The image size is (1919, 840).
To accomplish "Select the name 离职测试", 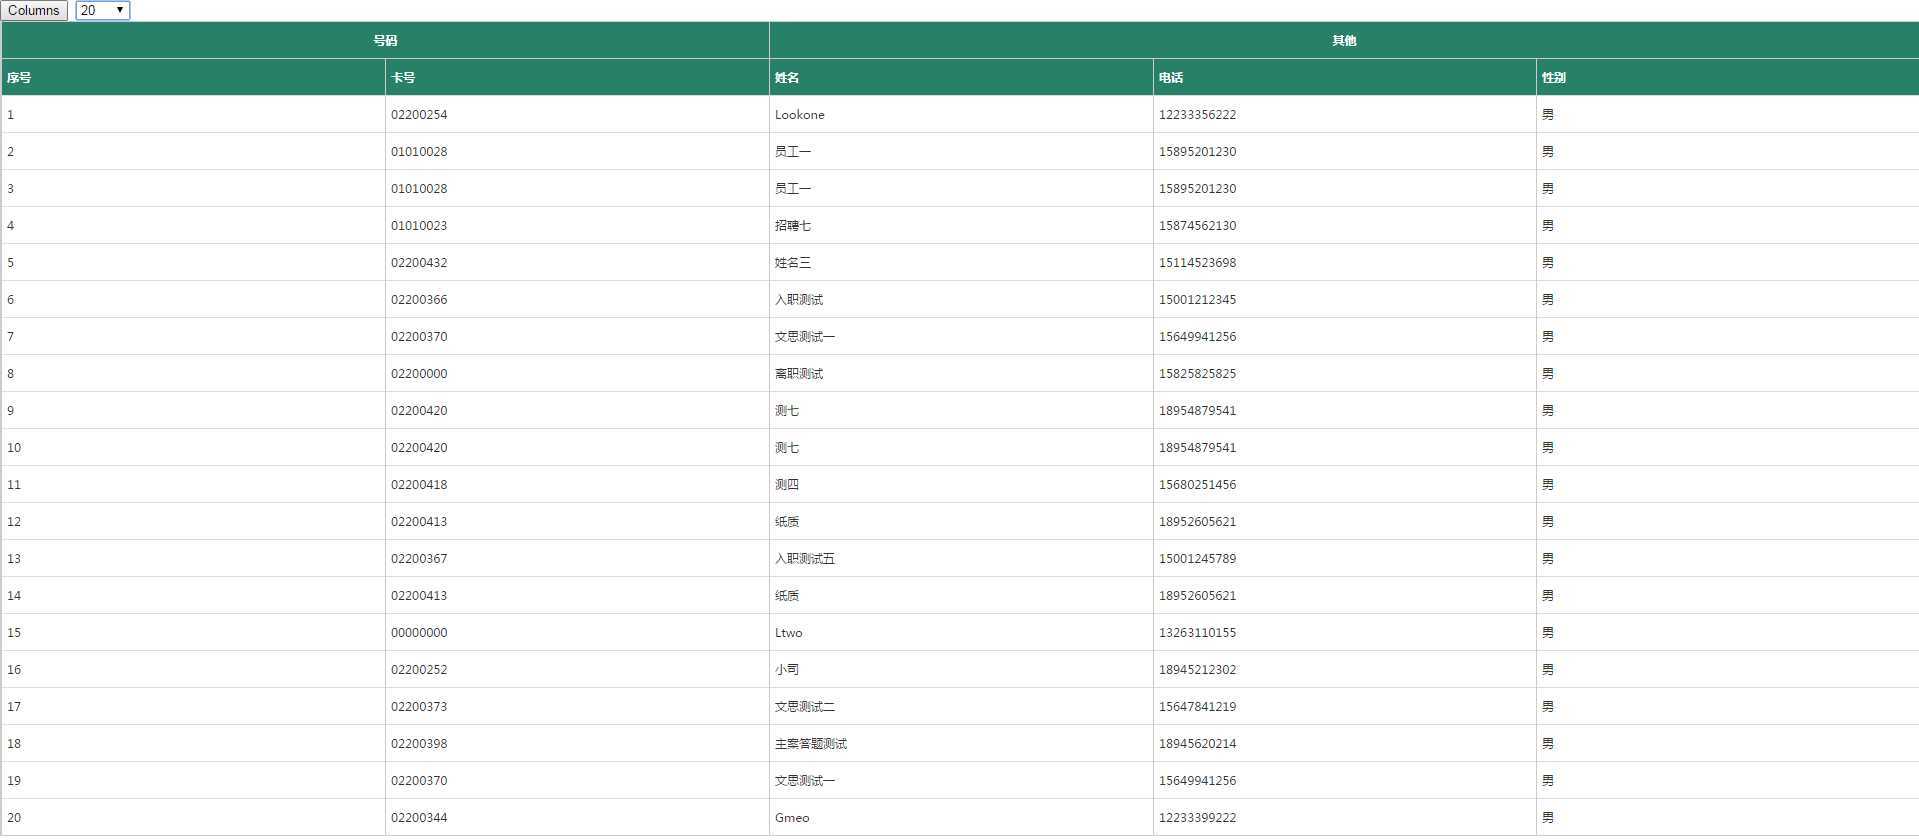I will [x=799, y=374].
